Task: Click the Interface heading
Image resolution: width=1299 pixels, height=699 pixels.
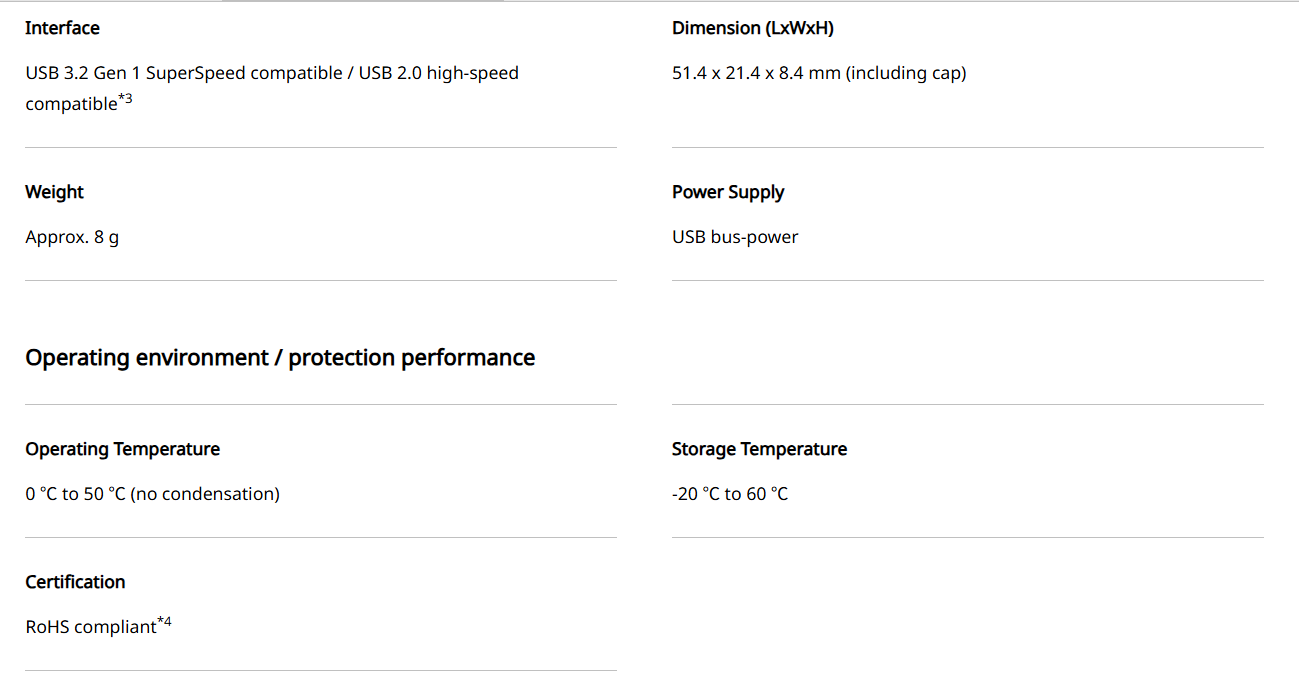Action: click(x=62, y=28)
